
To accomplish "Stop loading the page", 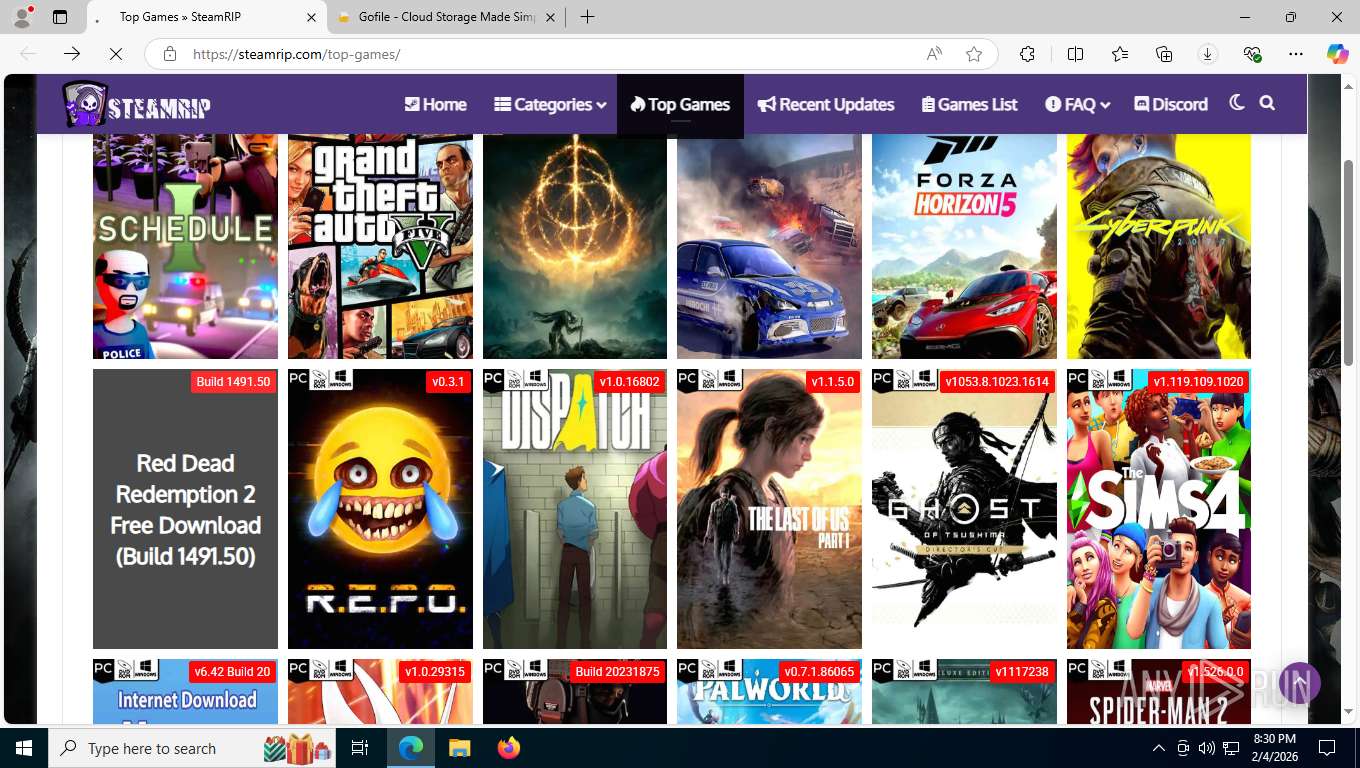I will [x=116, y=54].
